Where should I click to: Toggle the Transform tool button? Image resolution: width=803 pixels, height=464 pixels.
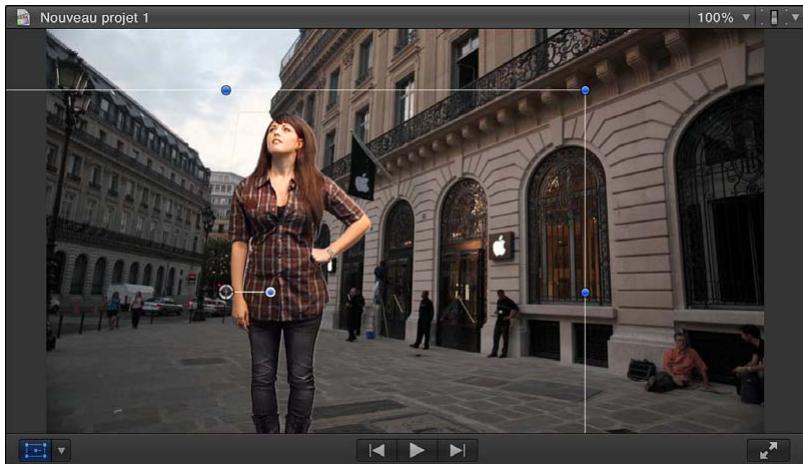[x=35, y=451]
